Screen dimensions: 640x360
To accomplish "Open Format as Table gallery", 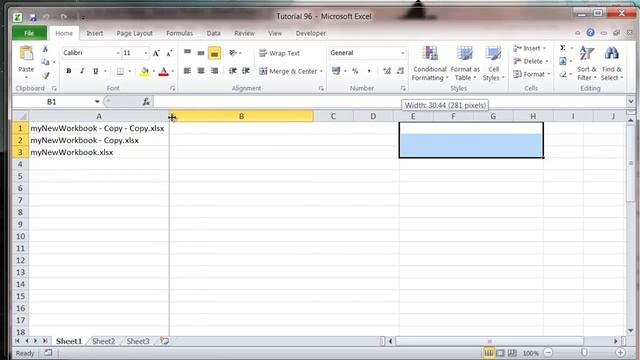I will coord(465,63).
